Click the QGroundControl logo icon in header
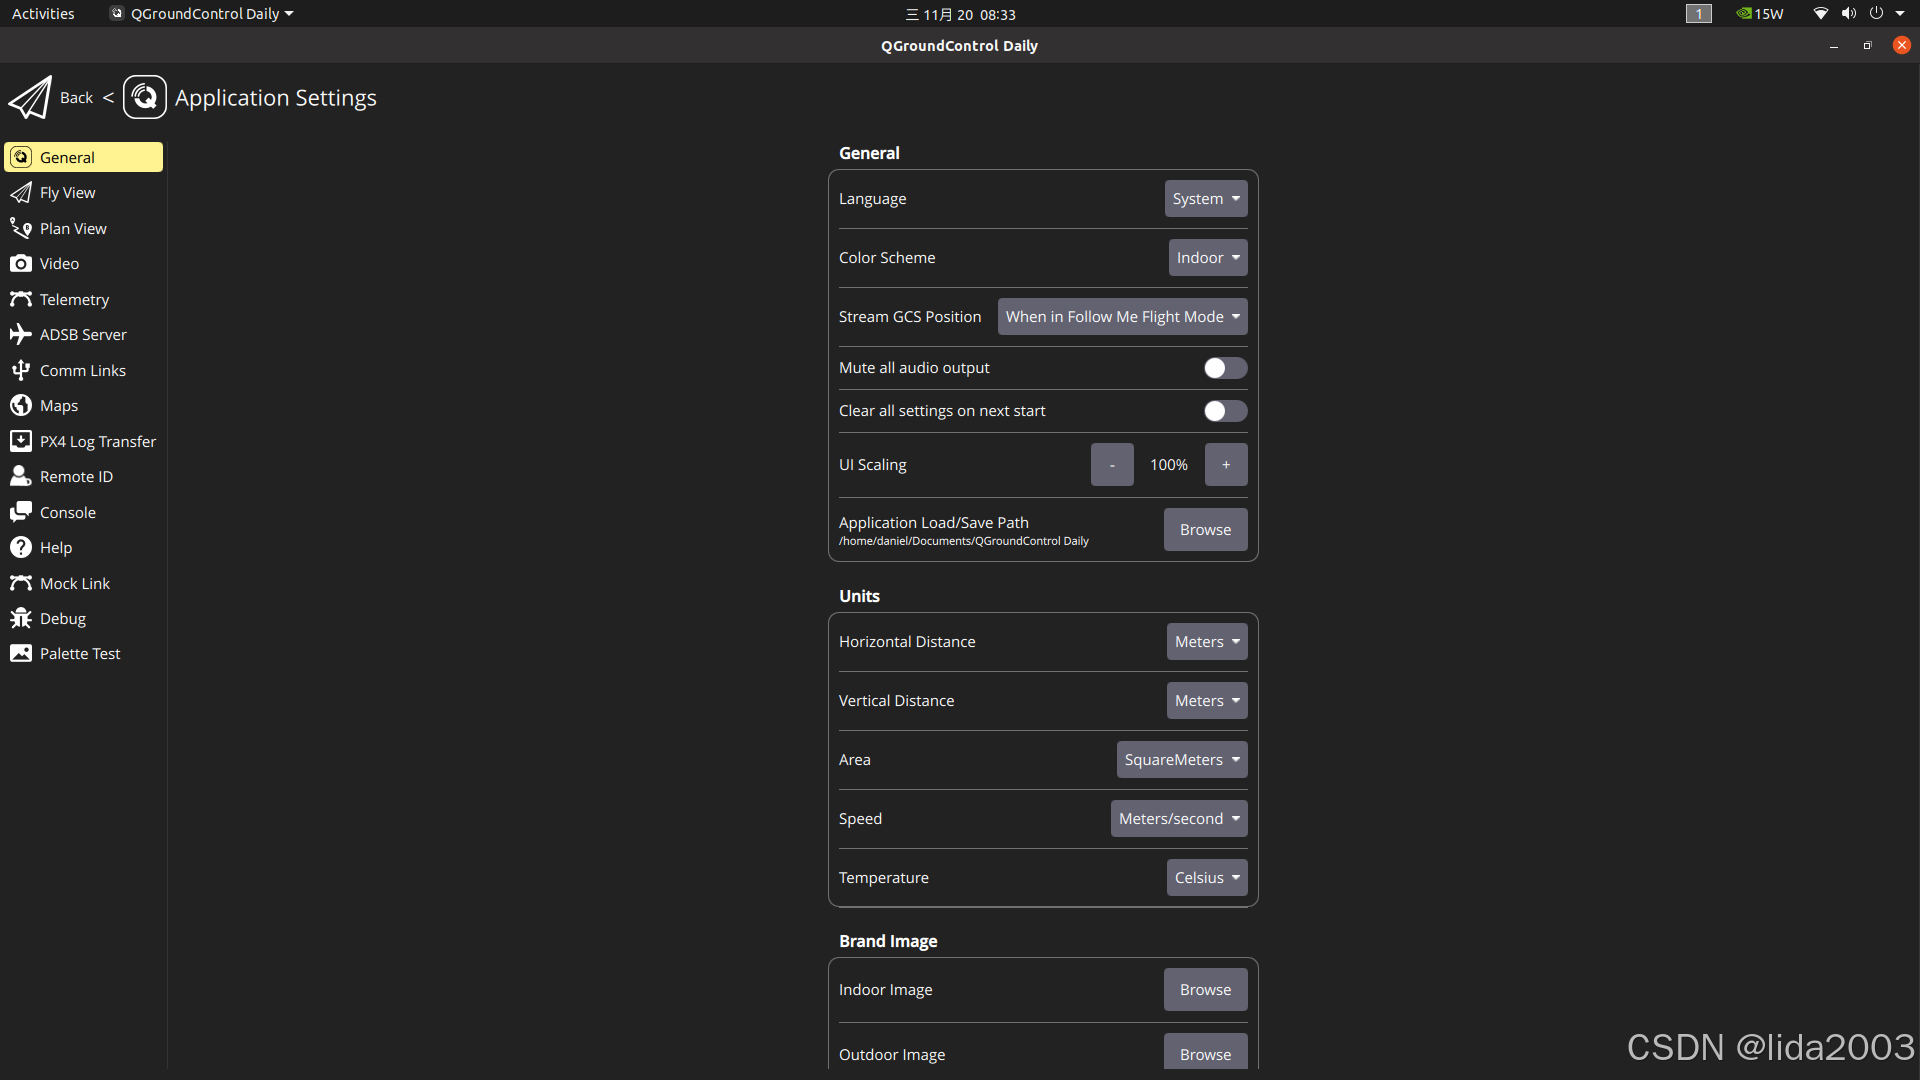 (x=145, y=98)
